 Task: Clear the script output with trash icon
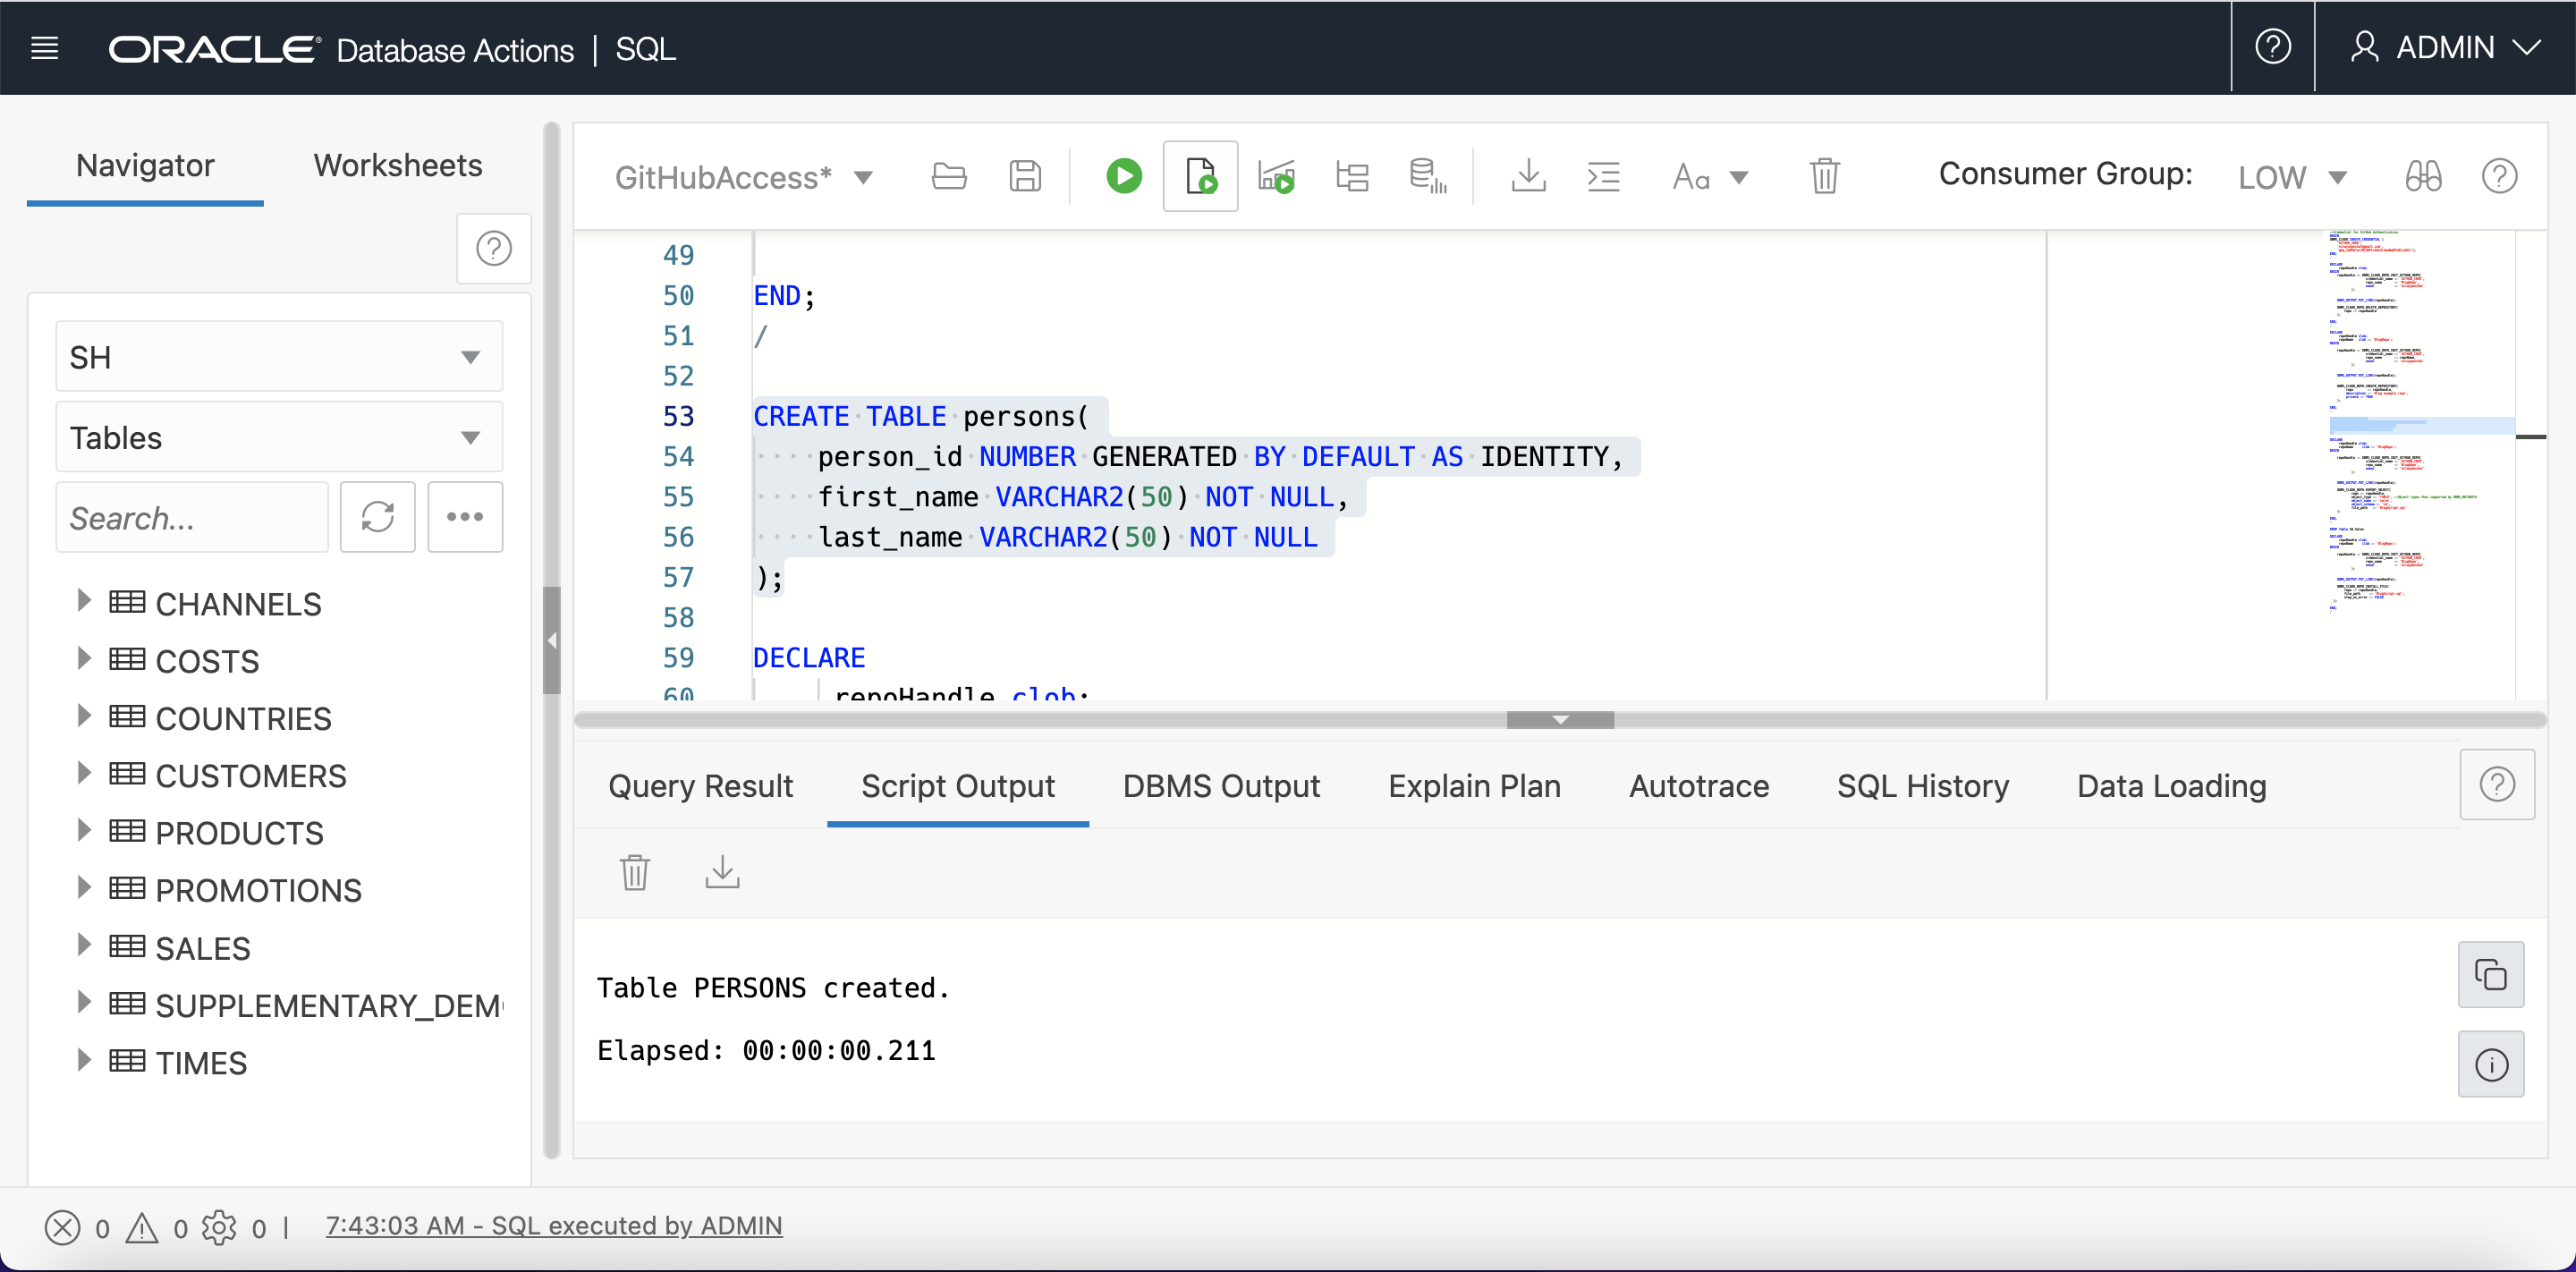point(635,872)
